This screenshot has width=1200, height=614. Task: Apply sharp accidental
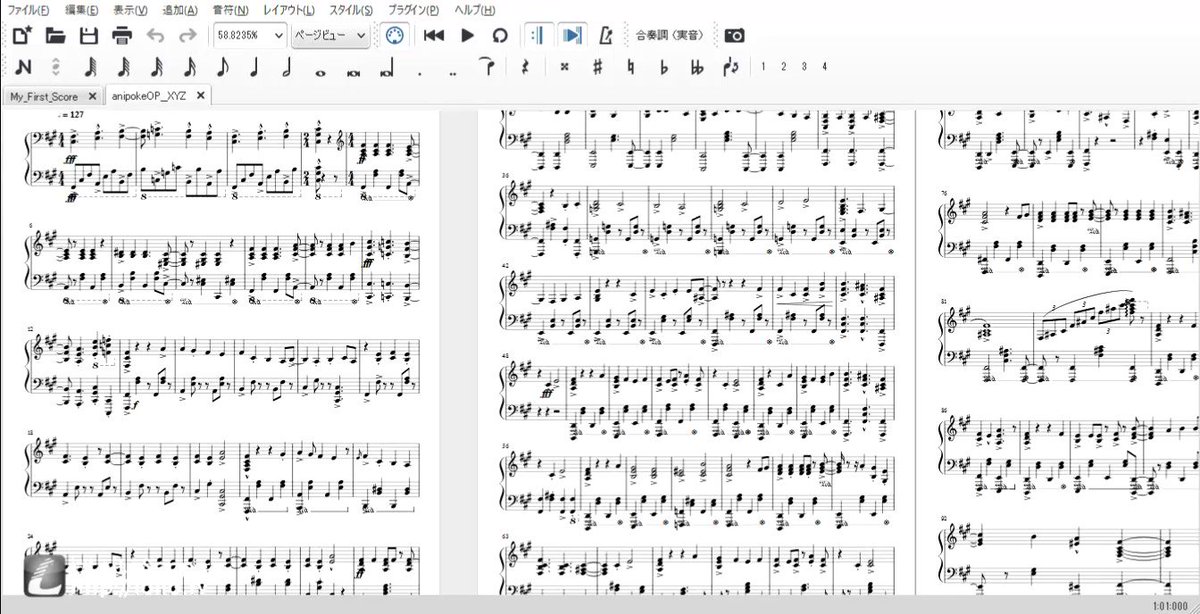tap(597, 68)
